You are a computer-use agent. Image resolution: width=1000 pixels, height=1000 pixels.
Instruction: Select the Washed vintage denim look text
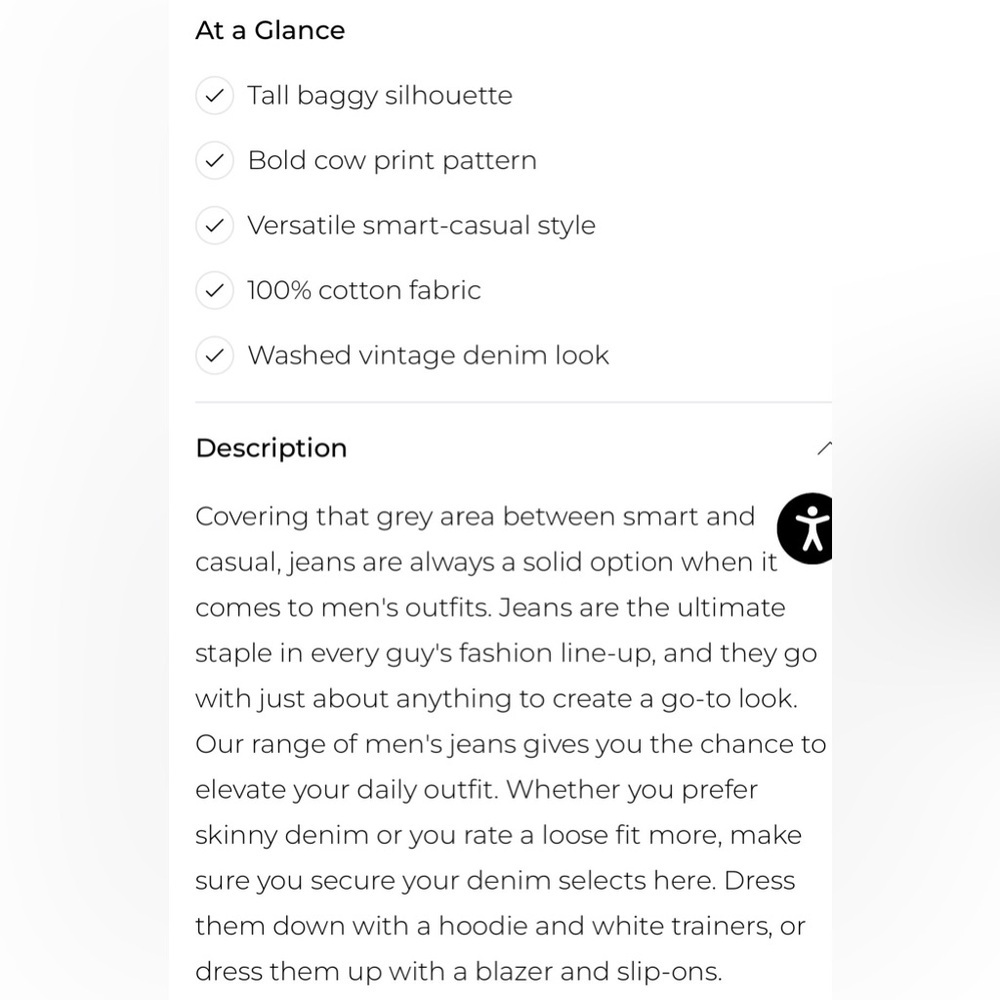pyautogui.click(x=429, y=355)
